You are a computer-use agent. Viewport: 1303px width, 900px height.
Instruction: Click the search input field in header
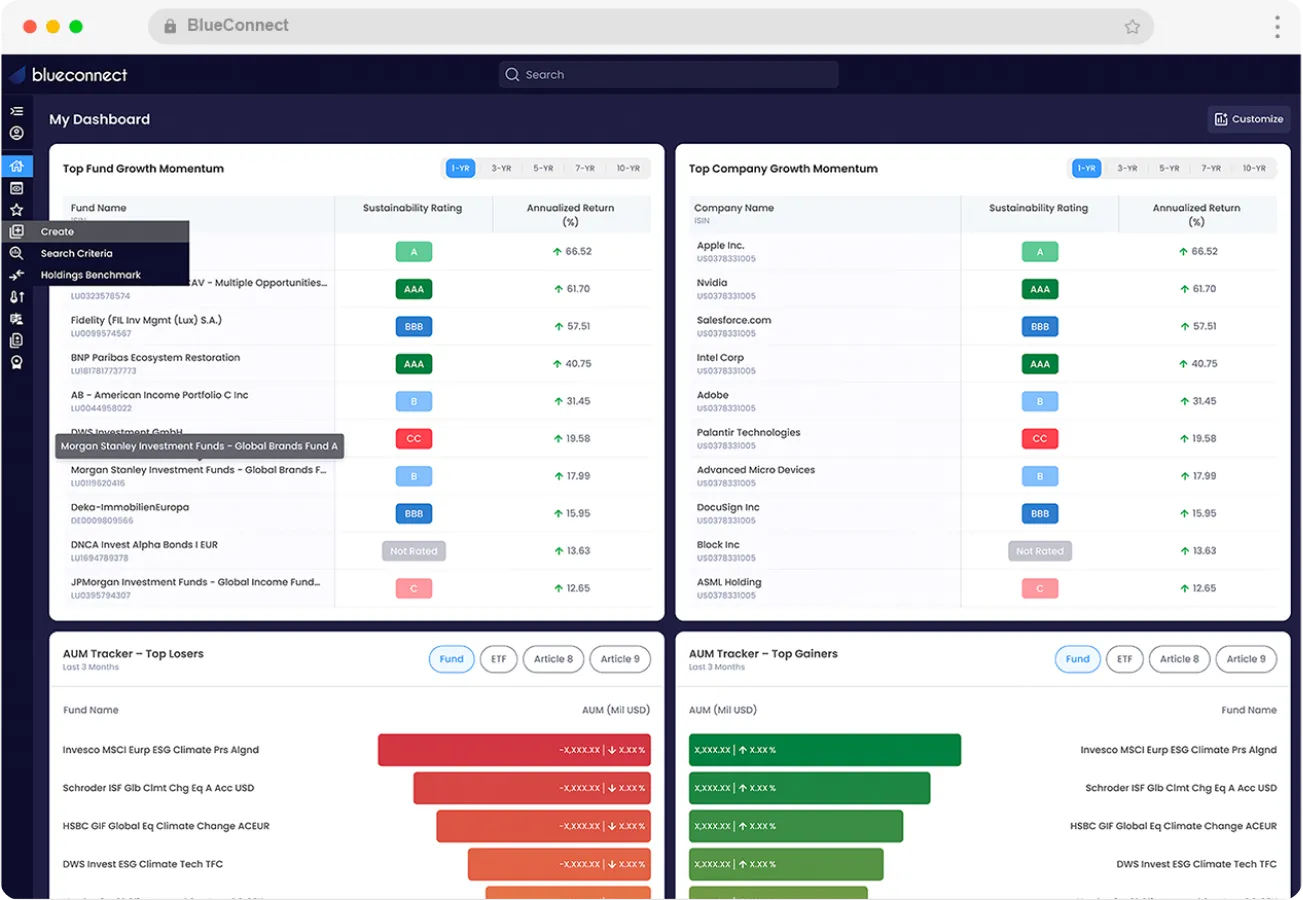668,75
